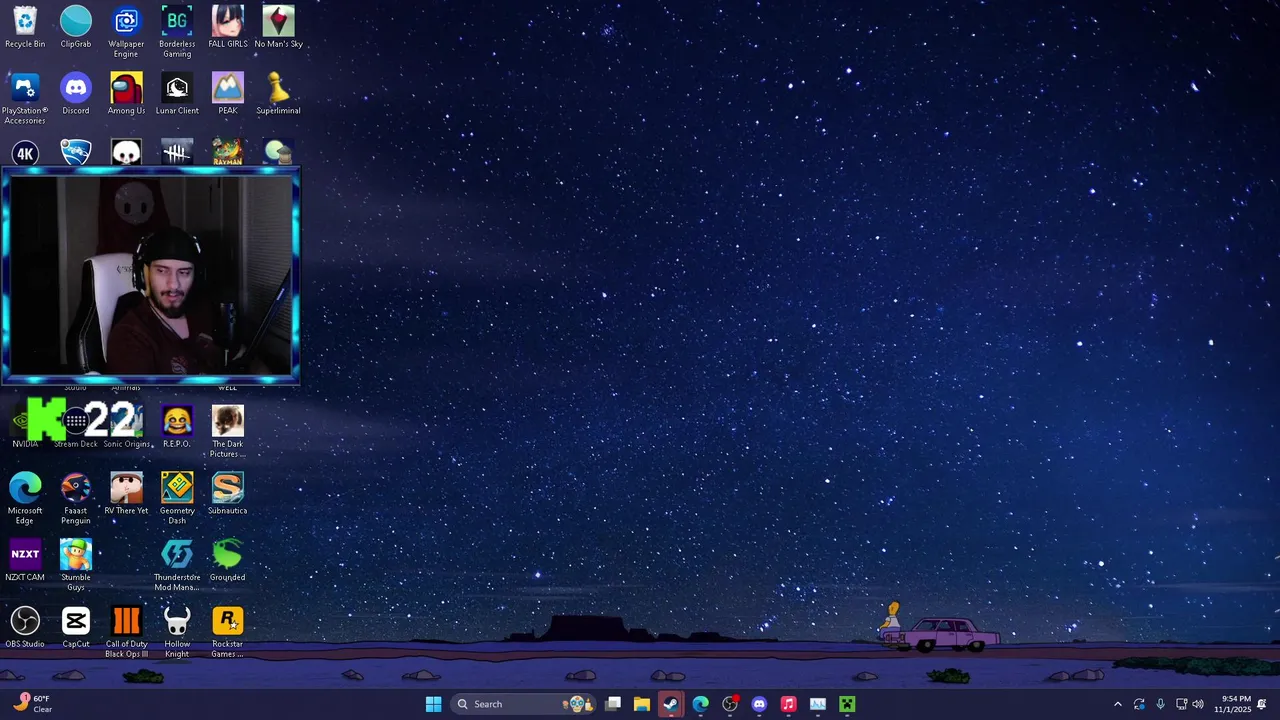
Task: Open Microsoft Edge from the taskbar
Action: tap(701, 704)
